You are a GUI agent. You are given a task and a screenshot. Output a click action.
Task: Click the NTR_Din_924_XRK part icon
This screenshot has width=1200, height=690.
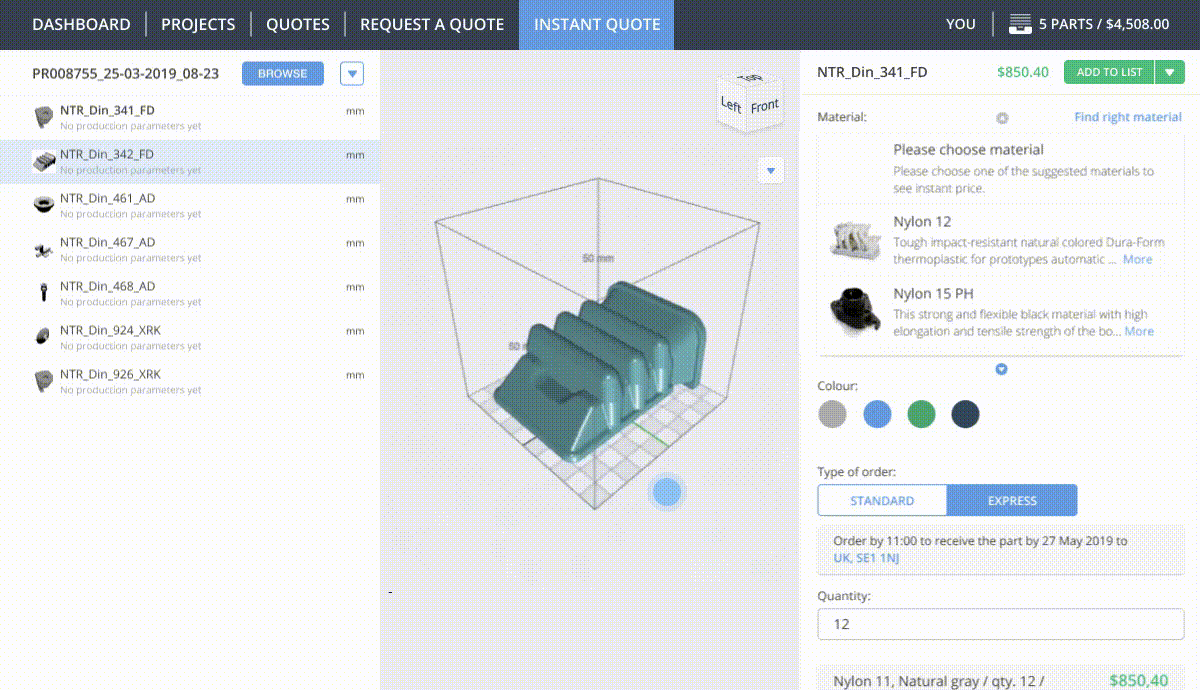point(44,337)
